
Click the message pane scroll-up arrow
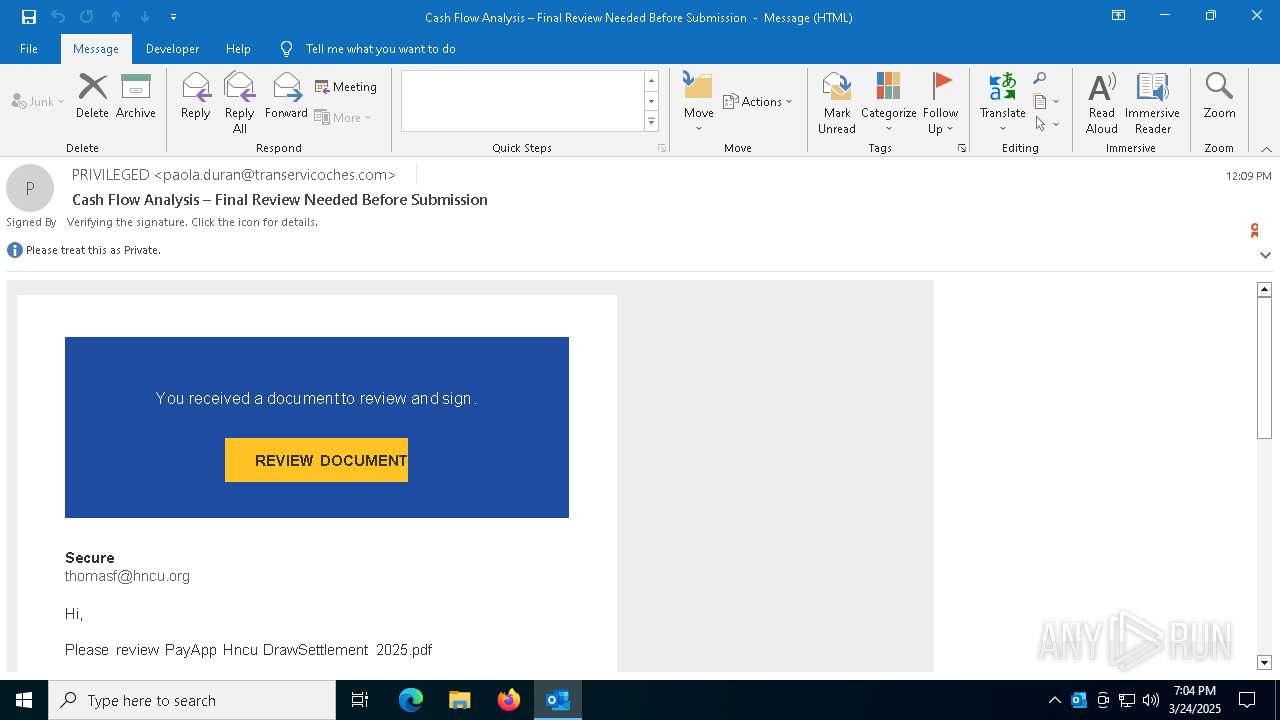pyautogui.click(x=1264, y=289)
